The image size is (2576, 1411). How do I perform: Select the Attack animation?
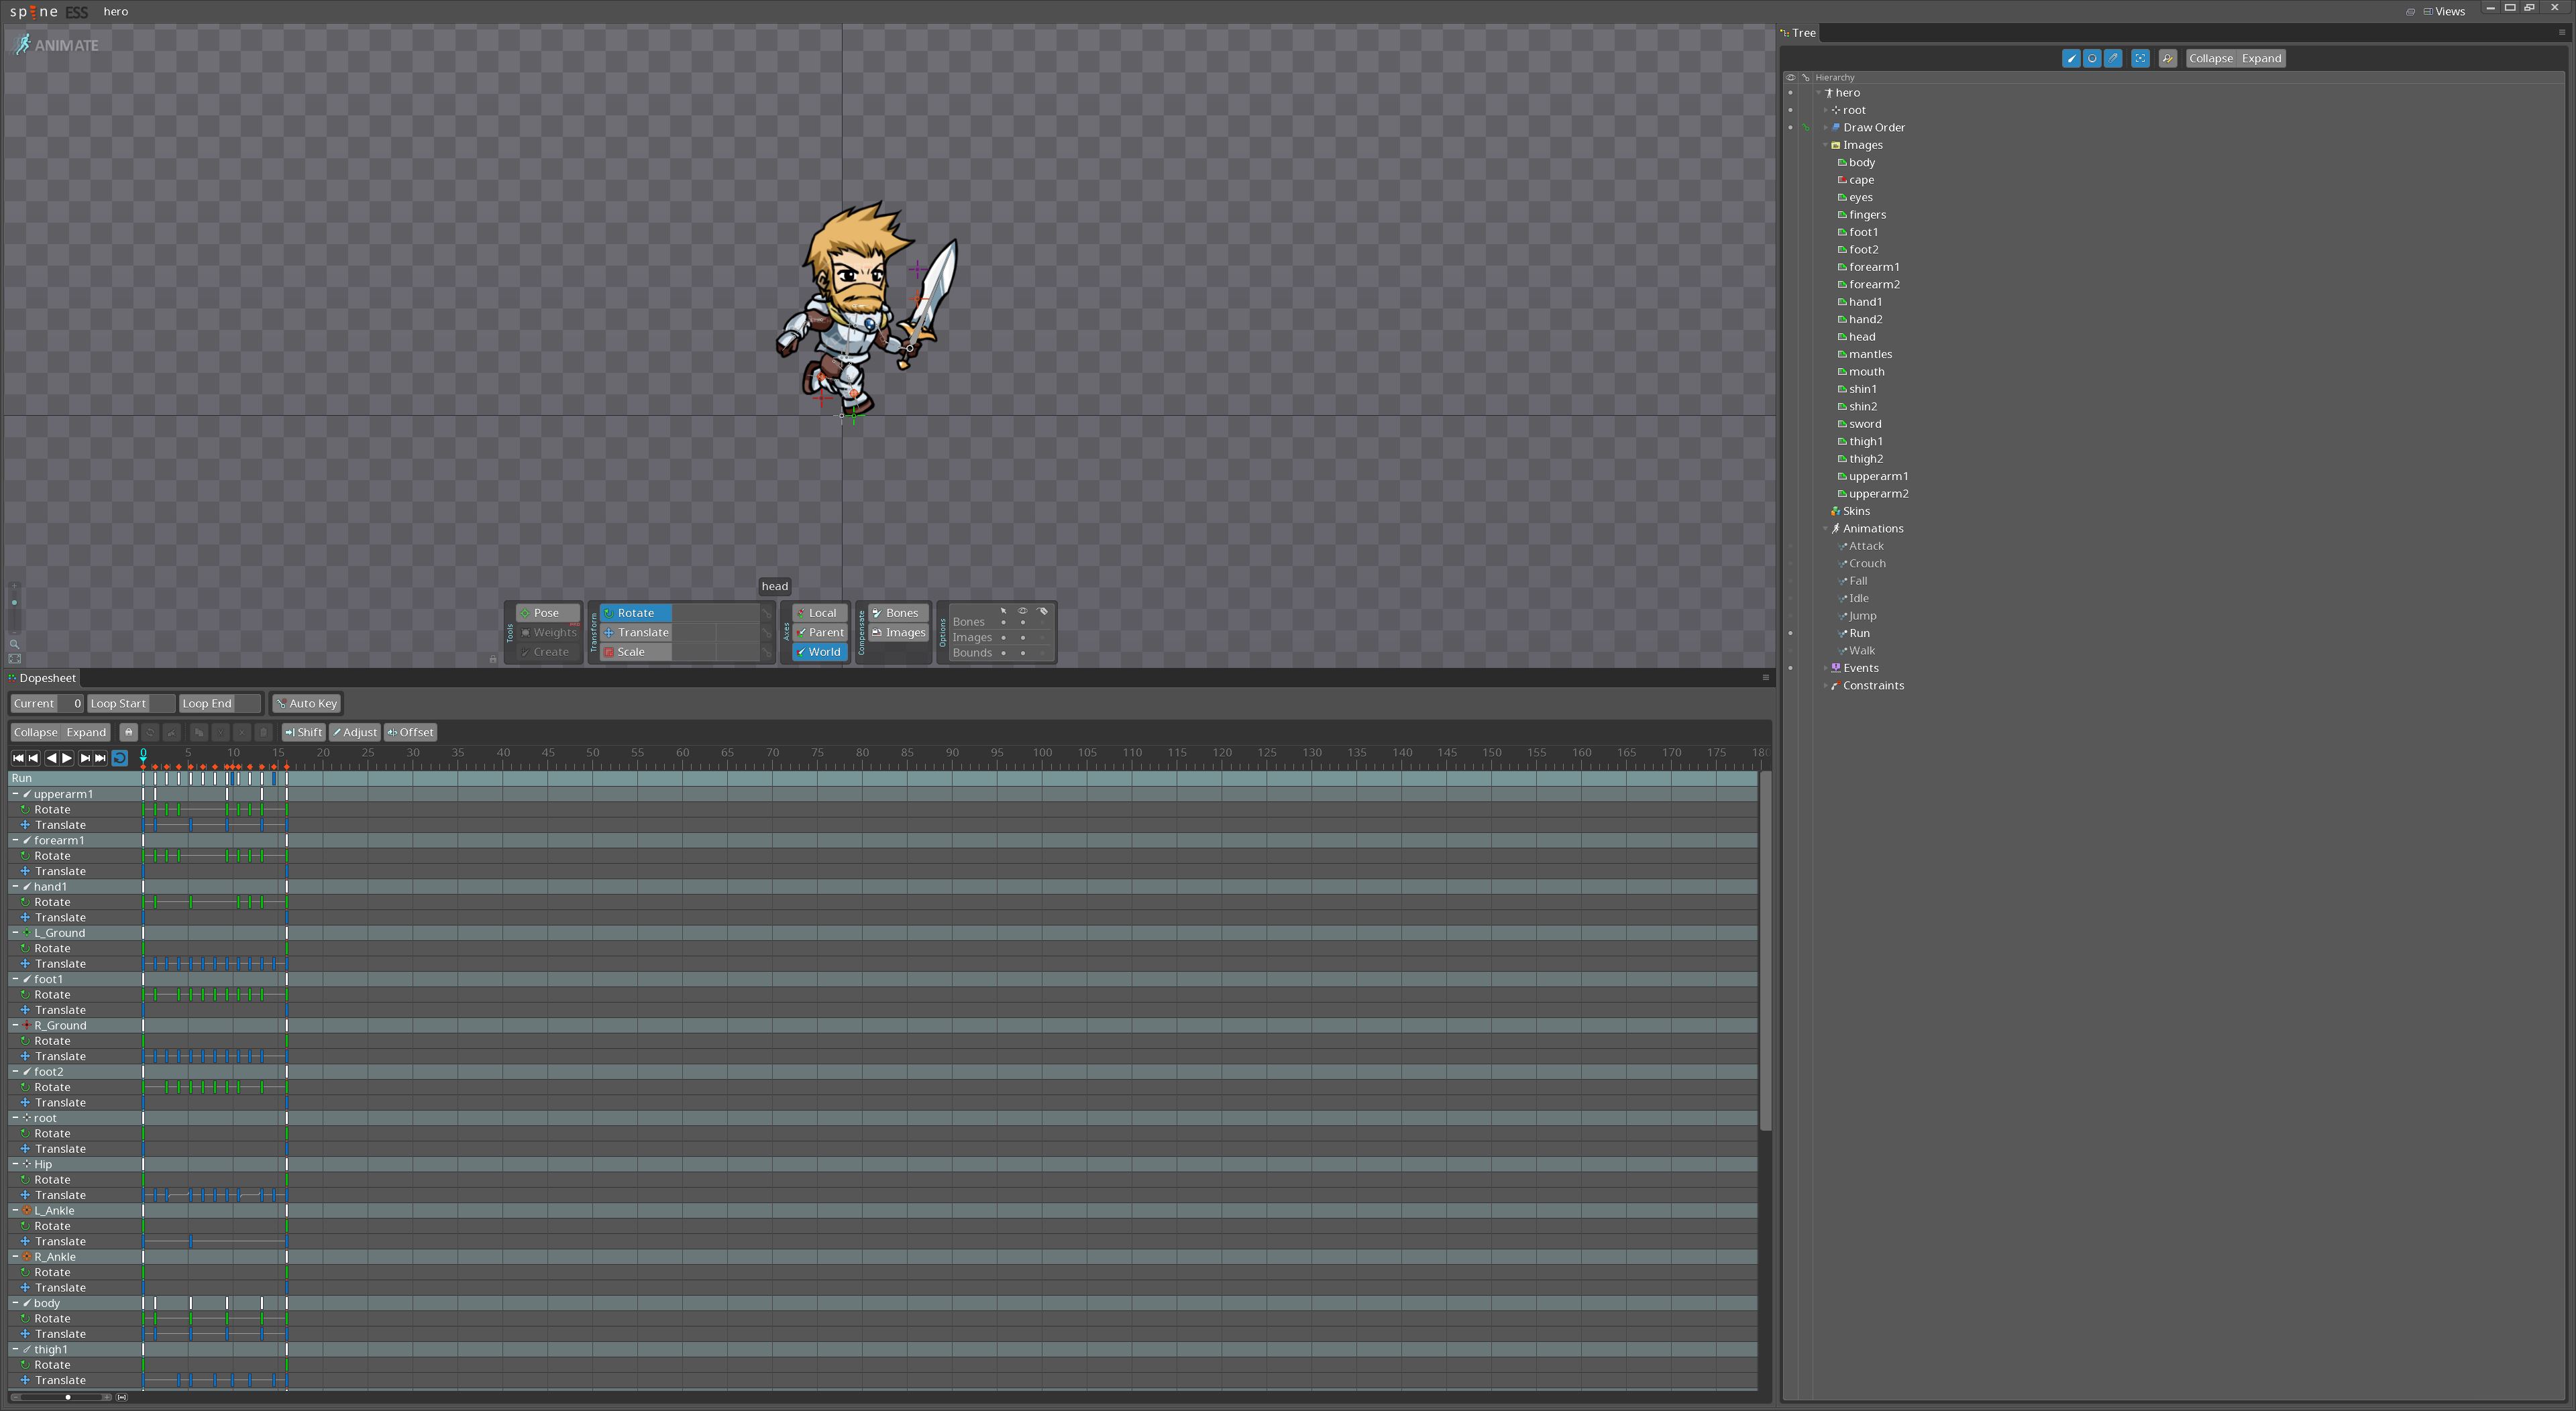1865,546
